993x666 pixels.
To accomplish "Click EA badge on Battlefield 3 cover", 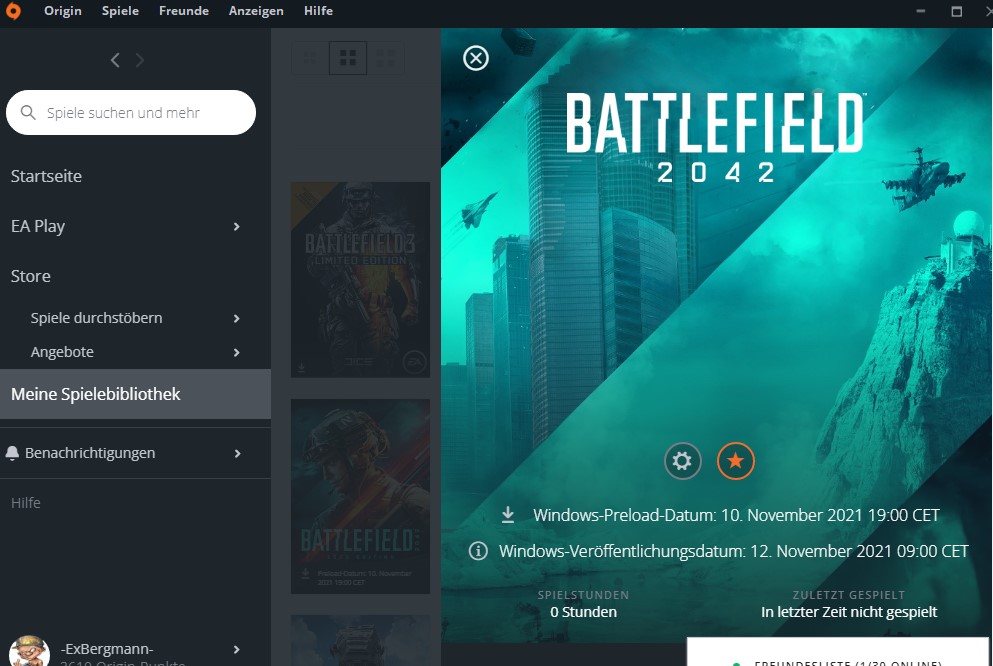I will point(414,362).
